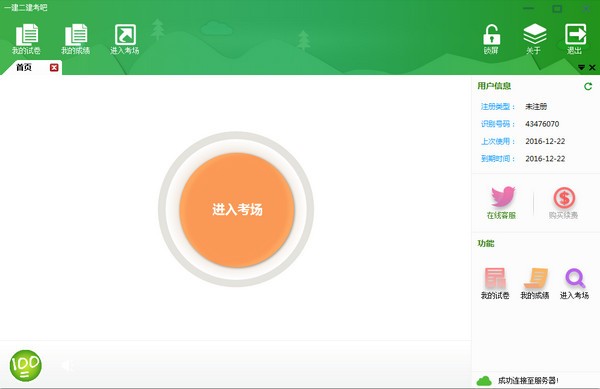Close the tab area with X button

(x=592, y=68)
